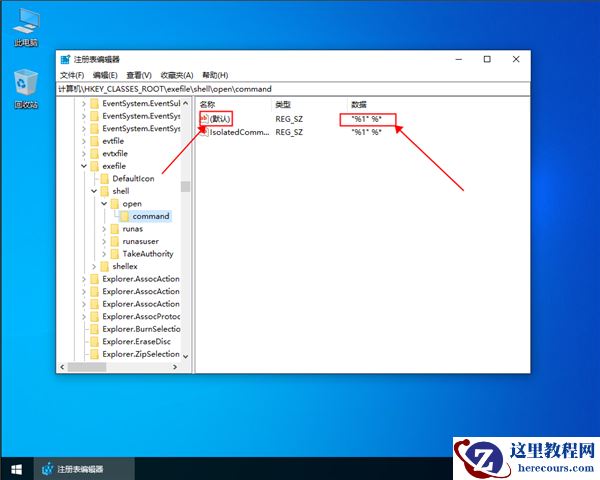This screenshot has height=480, width=600.
Task: Click tree scrollbar down arrow
Action: (186, 356)
